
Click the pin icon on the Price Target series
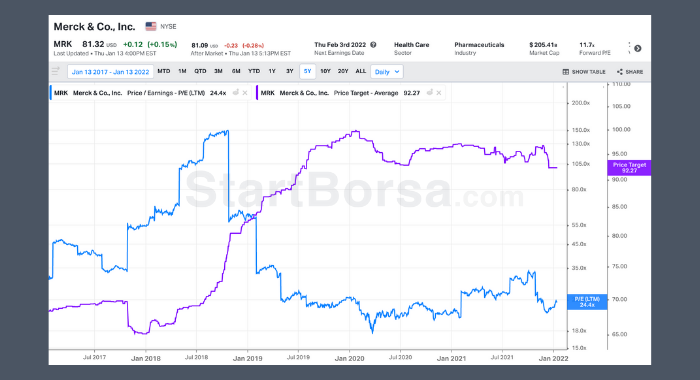click(x=429, y=93)
